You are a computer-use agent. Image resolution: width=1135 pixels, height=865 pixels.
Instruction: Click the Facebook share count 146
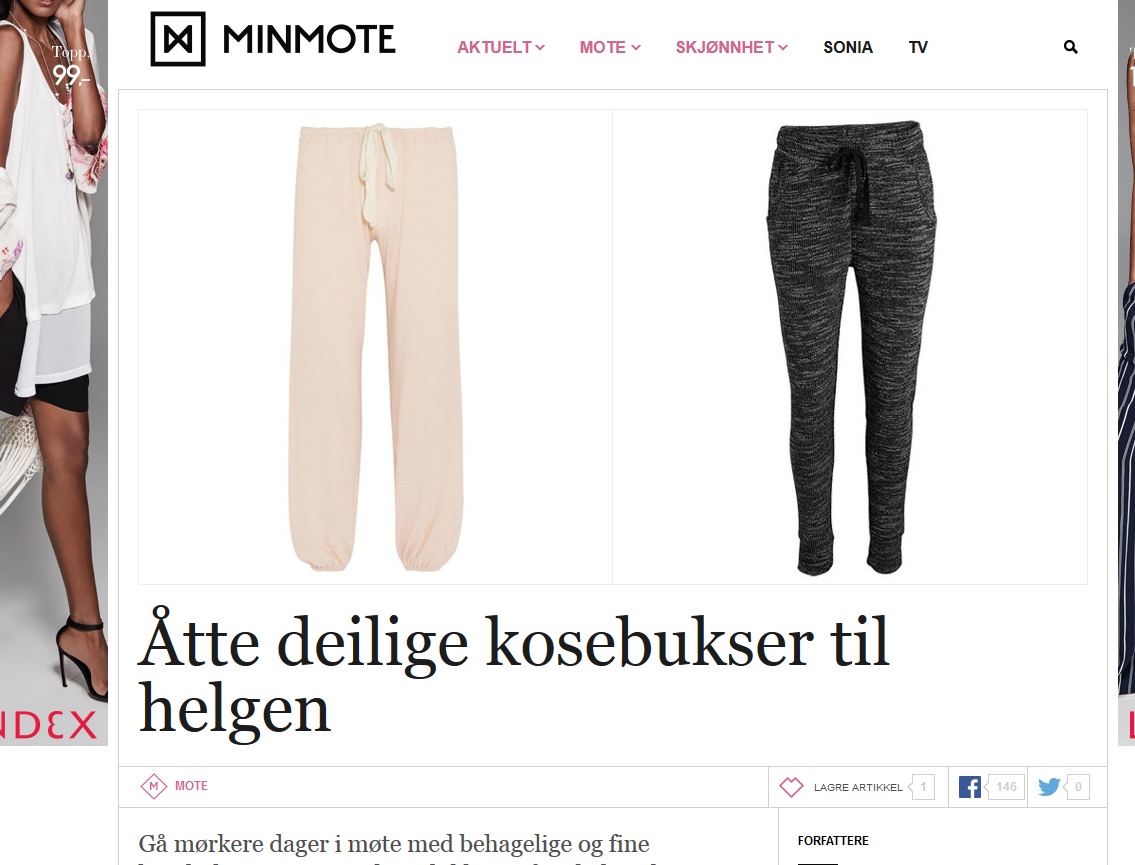(1006, 787)
